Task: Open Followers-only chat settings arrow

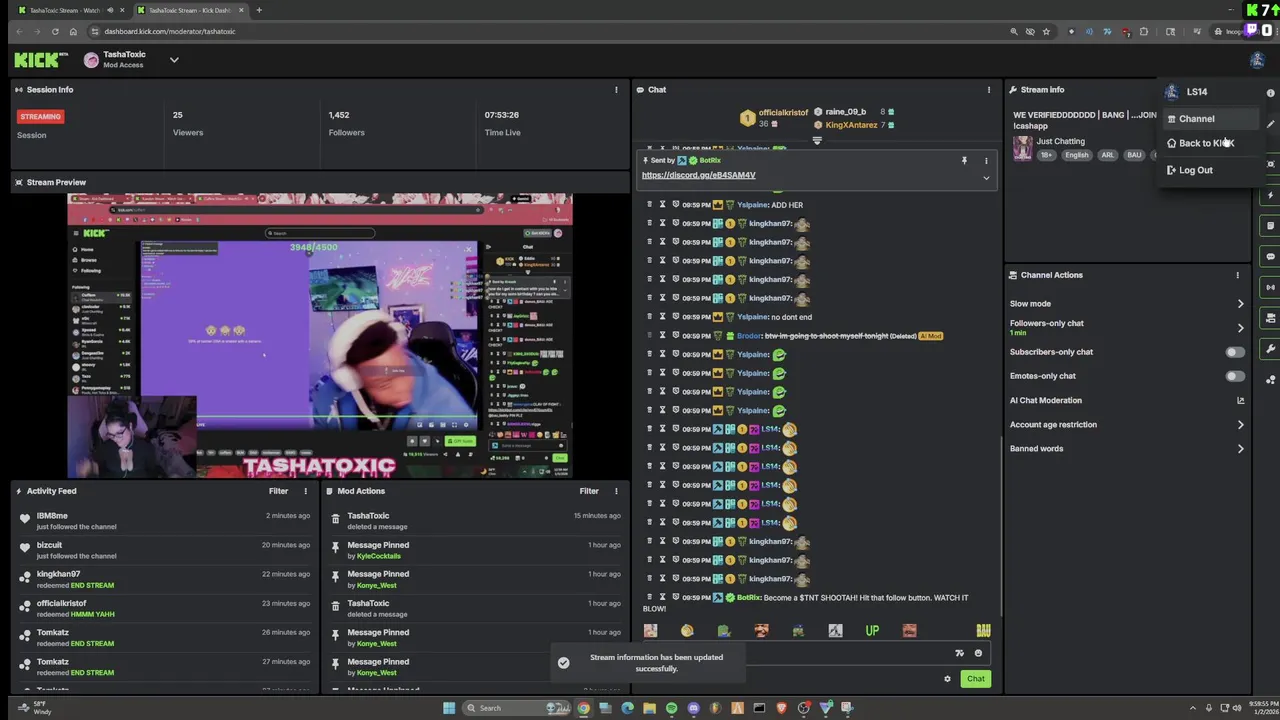Action: (x=1240, y=328)
